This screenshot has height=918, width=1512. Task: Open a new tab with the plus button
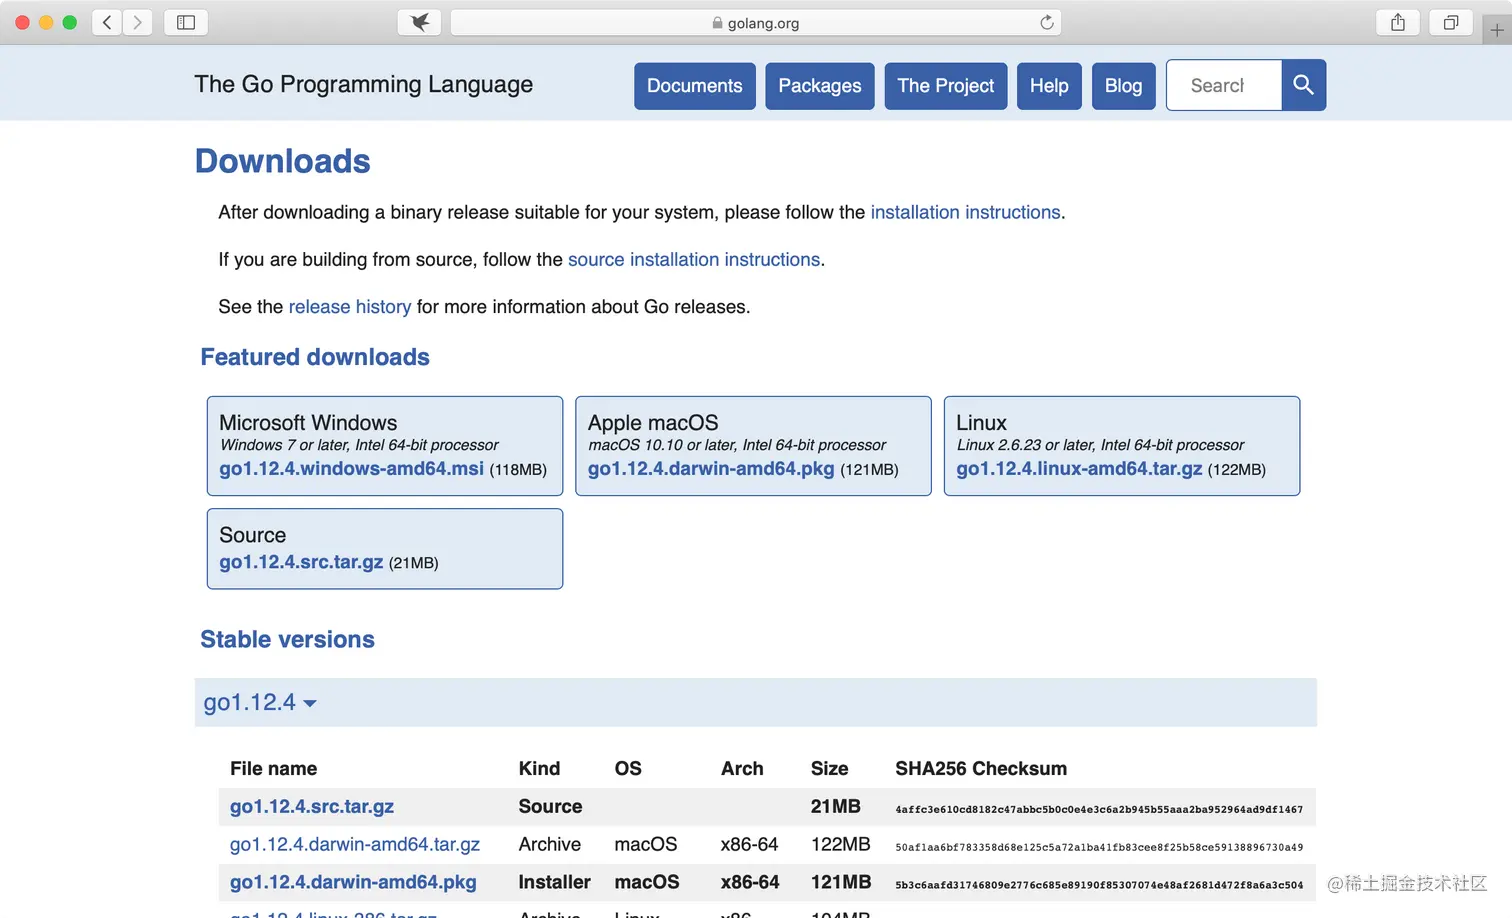click(x=1496, y=30)
